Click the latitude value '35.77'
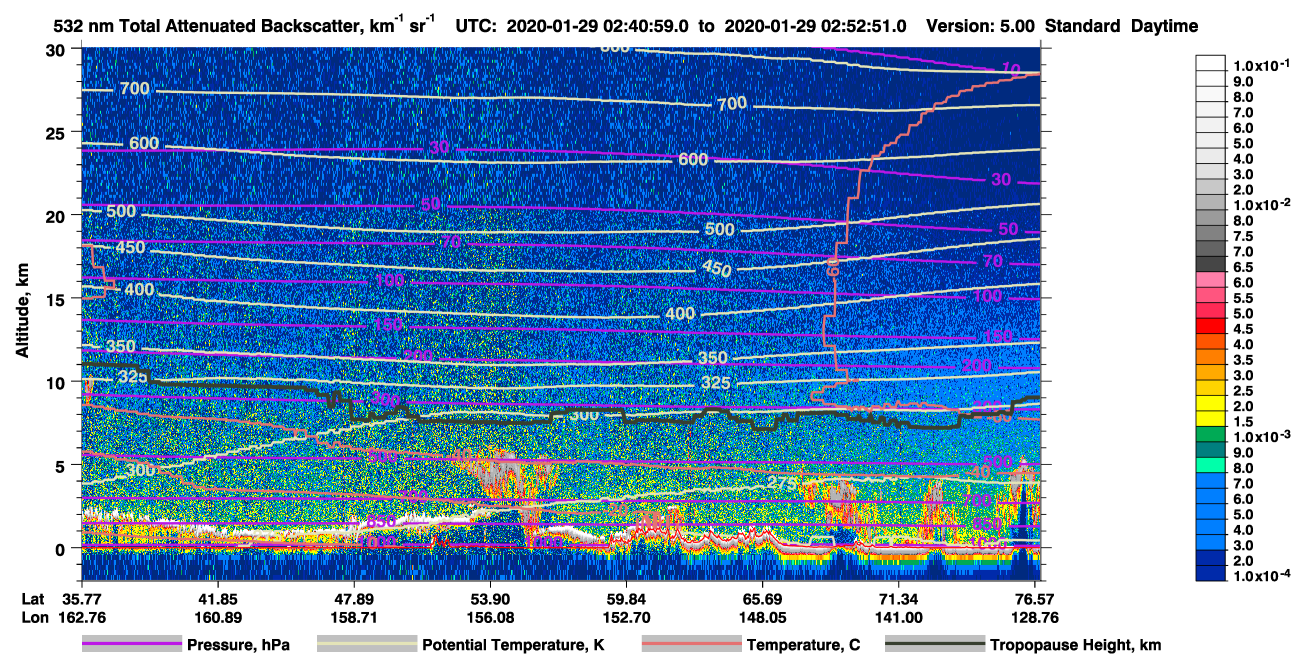This screenshot has width=1300, height=667. (x=83, y=599)
